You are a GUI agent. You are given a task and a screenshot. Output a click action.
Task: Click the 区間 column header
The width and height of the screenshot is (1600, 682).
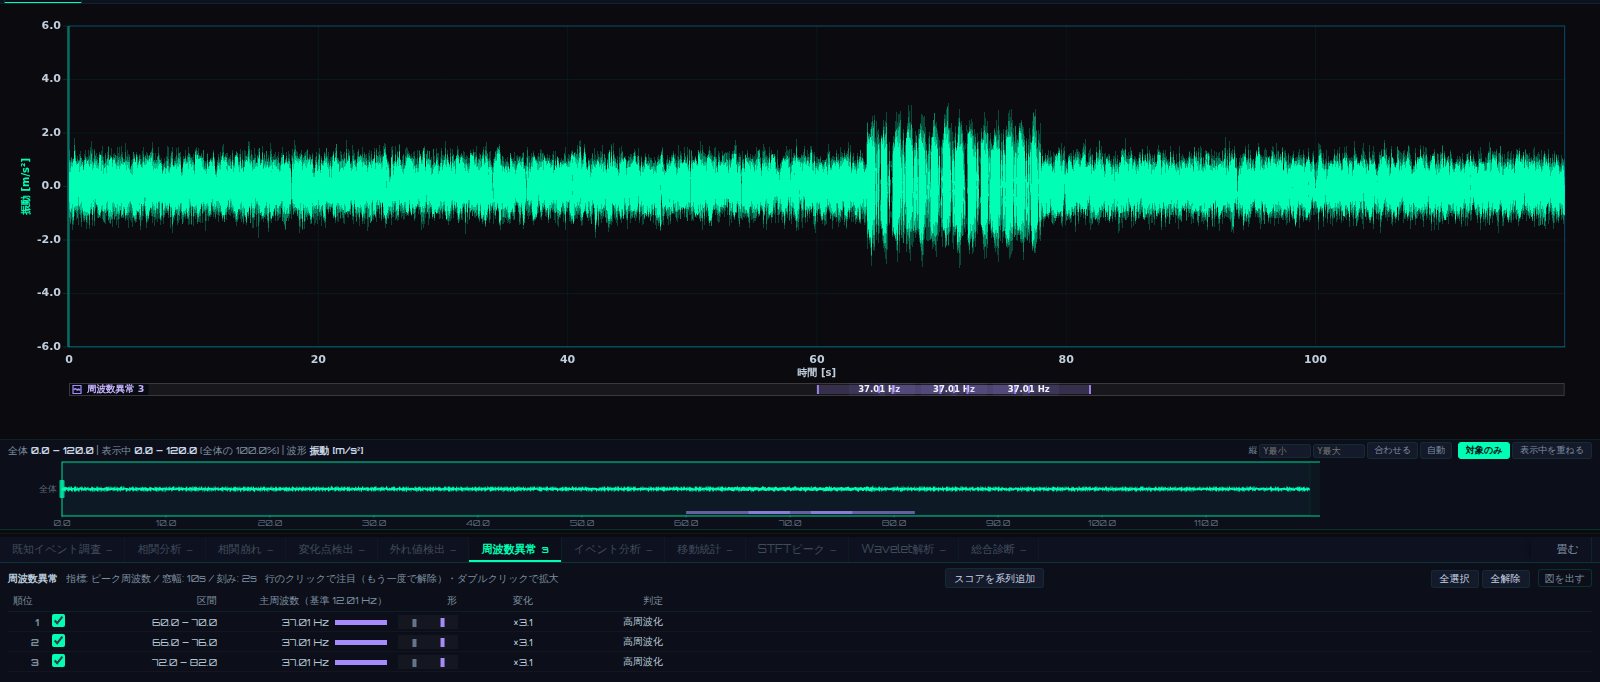point(206,601)
